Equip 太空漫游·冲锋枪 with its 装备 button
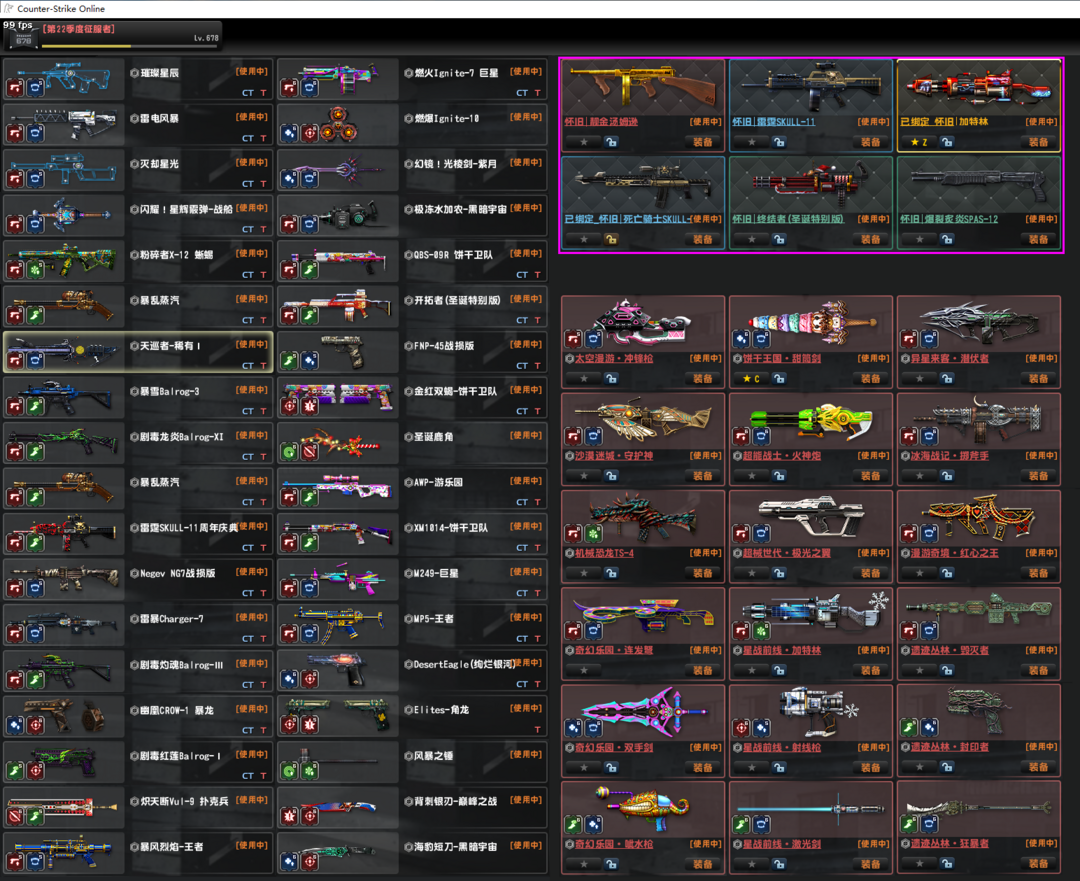The width and height of the screenshot is (1080, 881). click(x=703, y=379)
